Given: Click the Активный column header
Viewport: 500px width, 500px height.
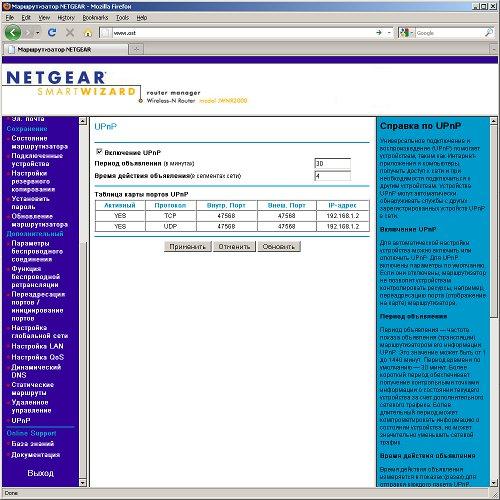Looking at the screenshot, I should coord(120,205).
